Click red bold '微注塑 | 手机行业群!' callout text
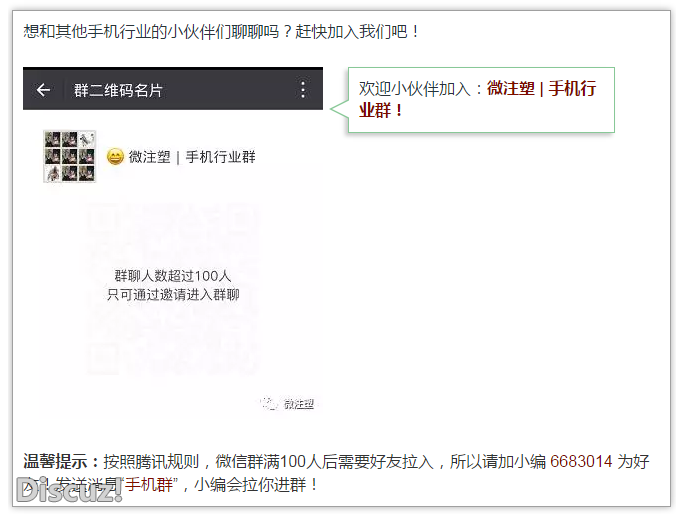This screenshot has height=514, width=677. (477, 99)
